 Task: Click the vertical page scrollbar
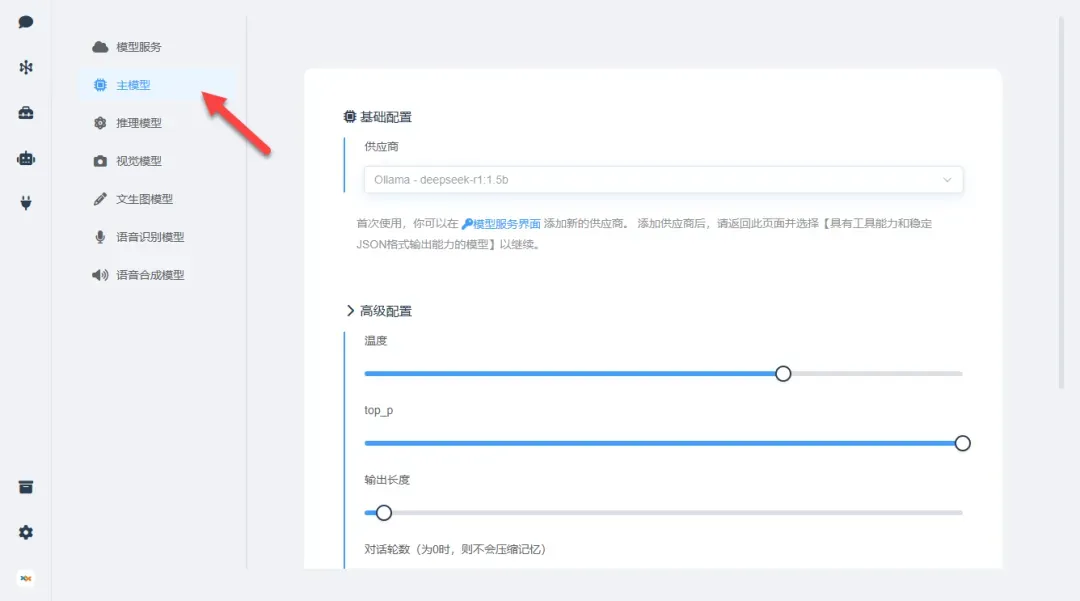[x=1060, y=200]
